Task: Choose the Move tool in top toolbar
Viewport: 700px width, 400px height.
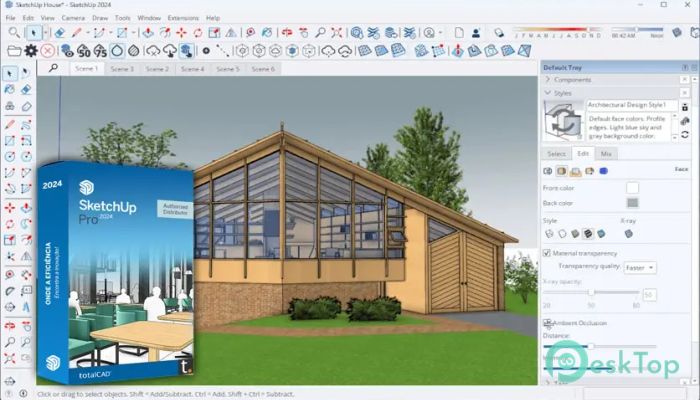Action: pyautogui.click(x=181, y=33)
